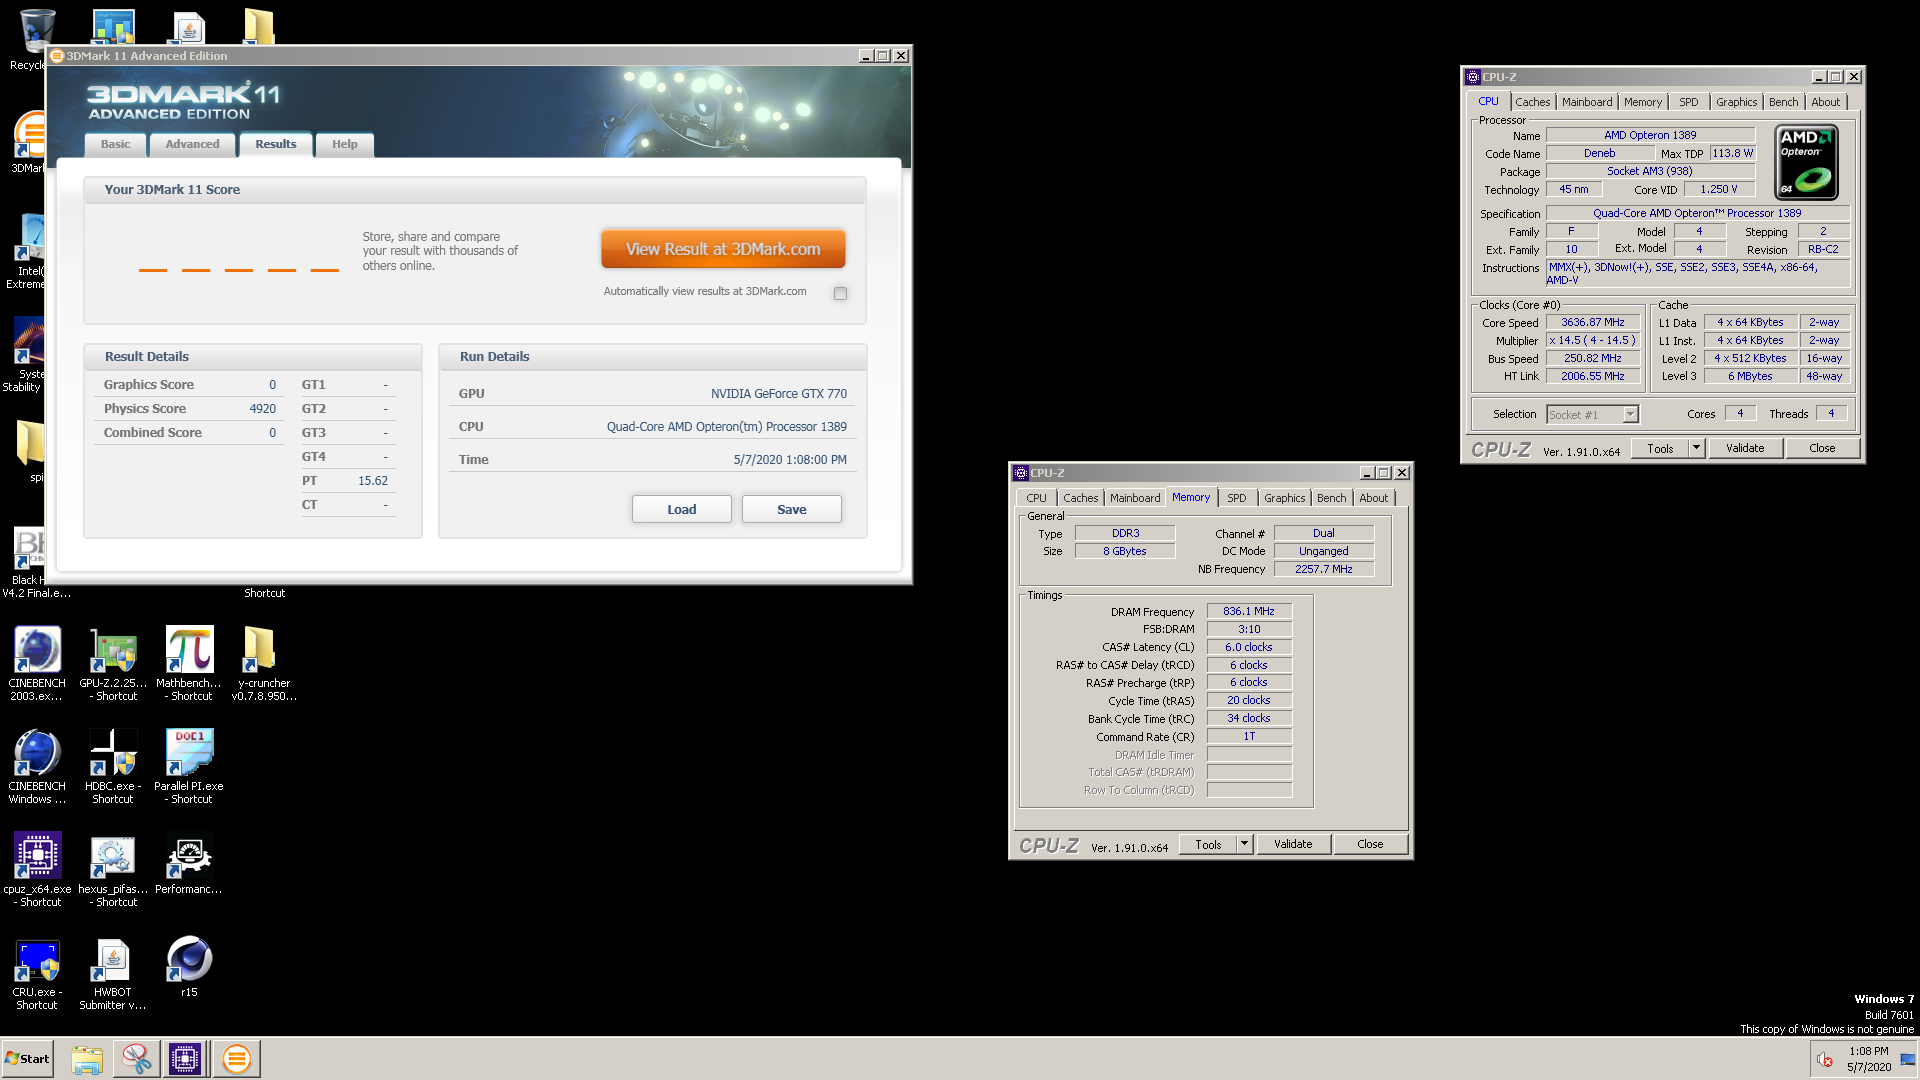Image resolution: width=1920 pixels, height=1080 pixels.
Task: Open the Snipping Tool taskbar icon
Action: pyautogui.click(x=136, y=1059)
